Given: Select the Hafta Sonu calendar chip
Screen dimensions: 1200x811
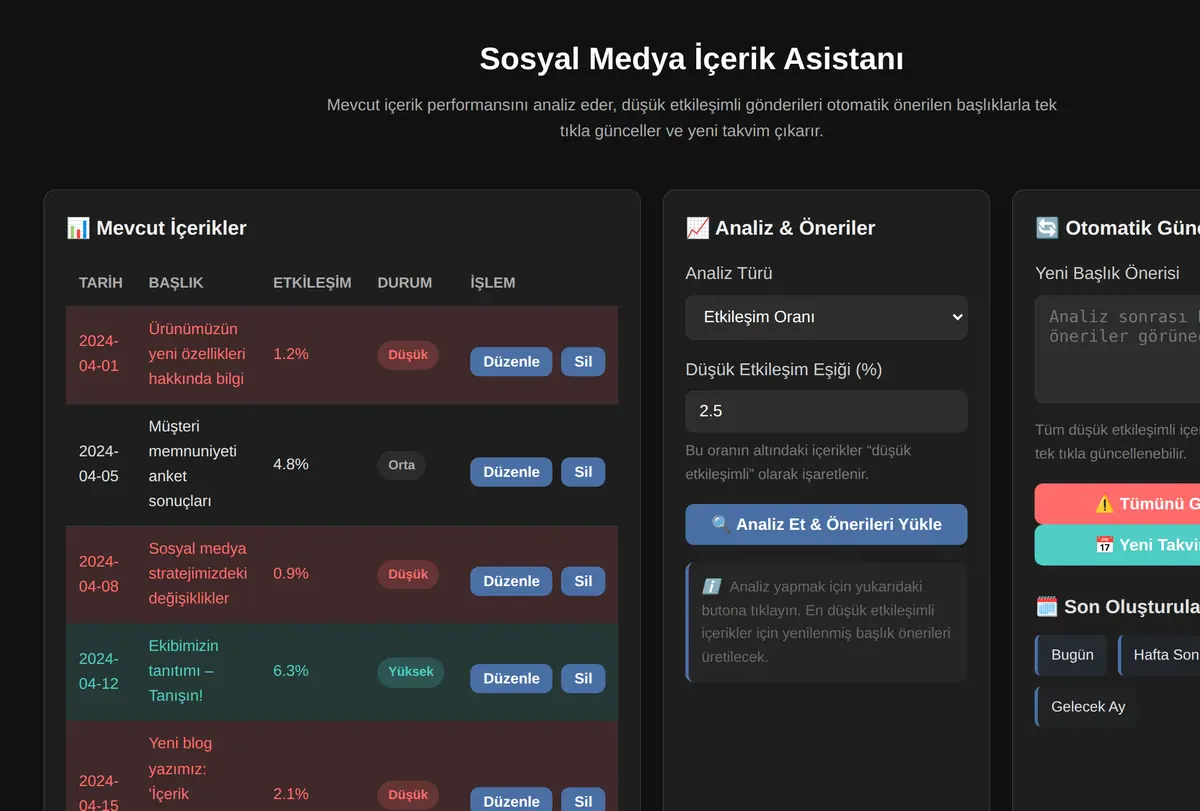Looking at the screenshot, I should click(x=1160, y=655).
